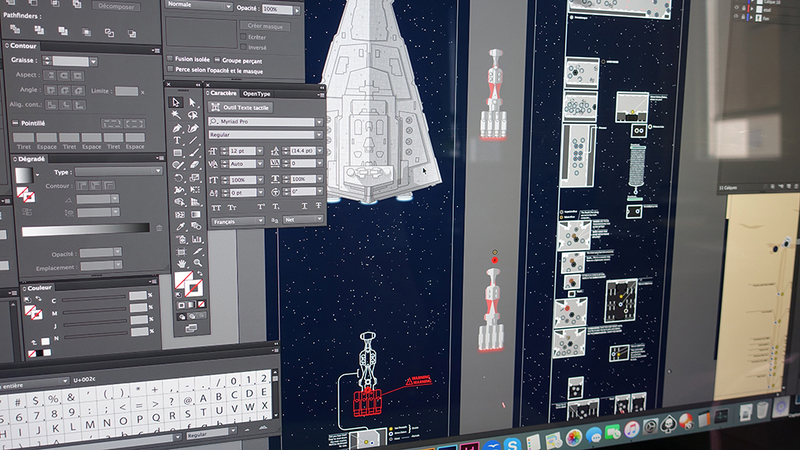Click the gradient slider bar in Dégradé

click(x=86, y=231)
